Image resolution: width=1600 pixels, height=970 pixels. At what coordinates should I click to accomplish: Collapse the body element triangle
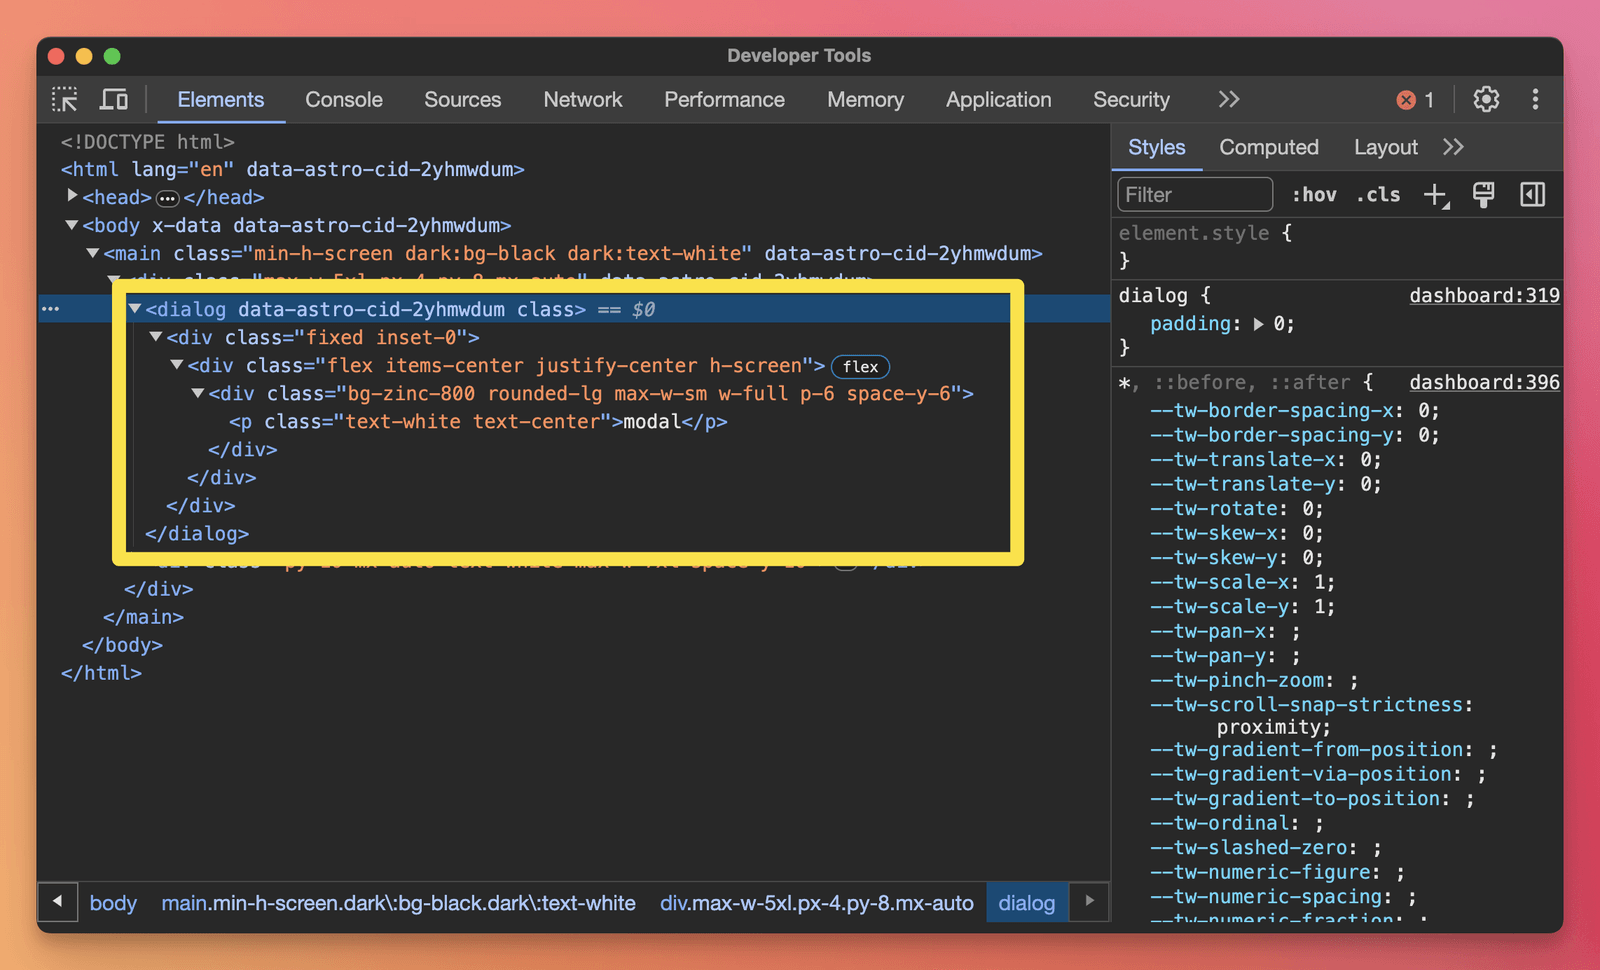click(x=72, y=225)
